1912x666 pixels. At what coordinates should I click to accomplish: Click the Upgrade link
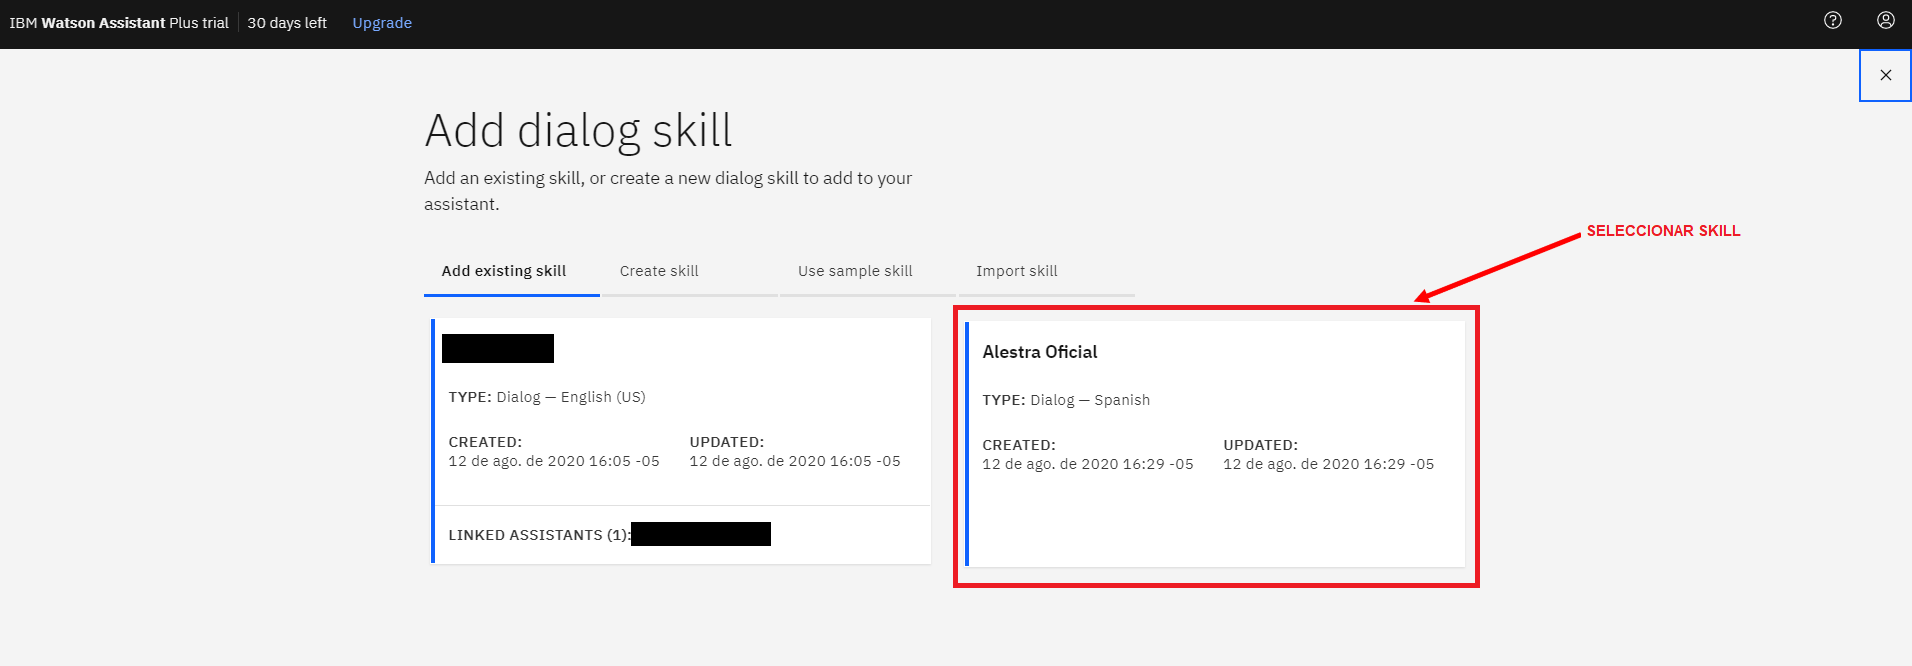tap(382, 23)
